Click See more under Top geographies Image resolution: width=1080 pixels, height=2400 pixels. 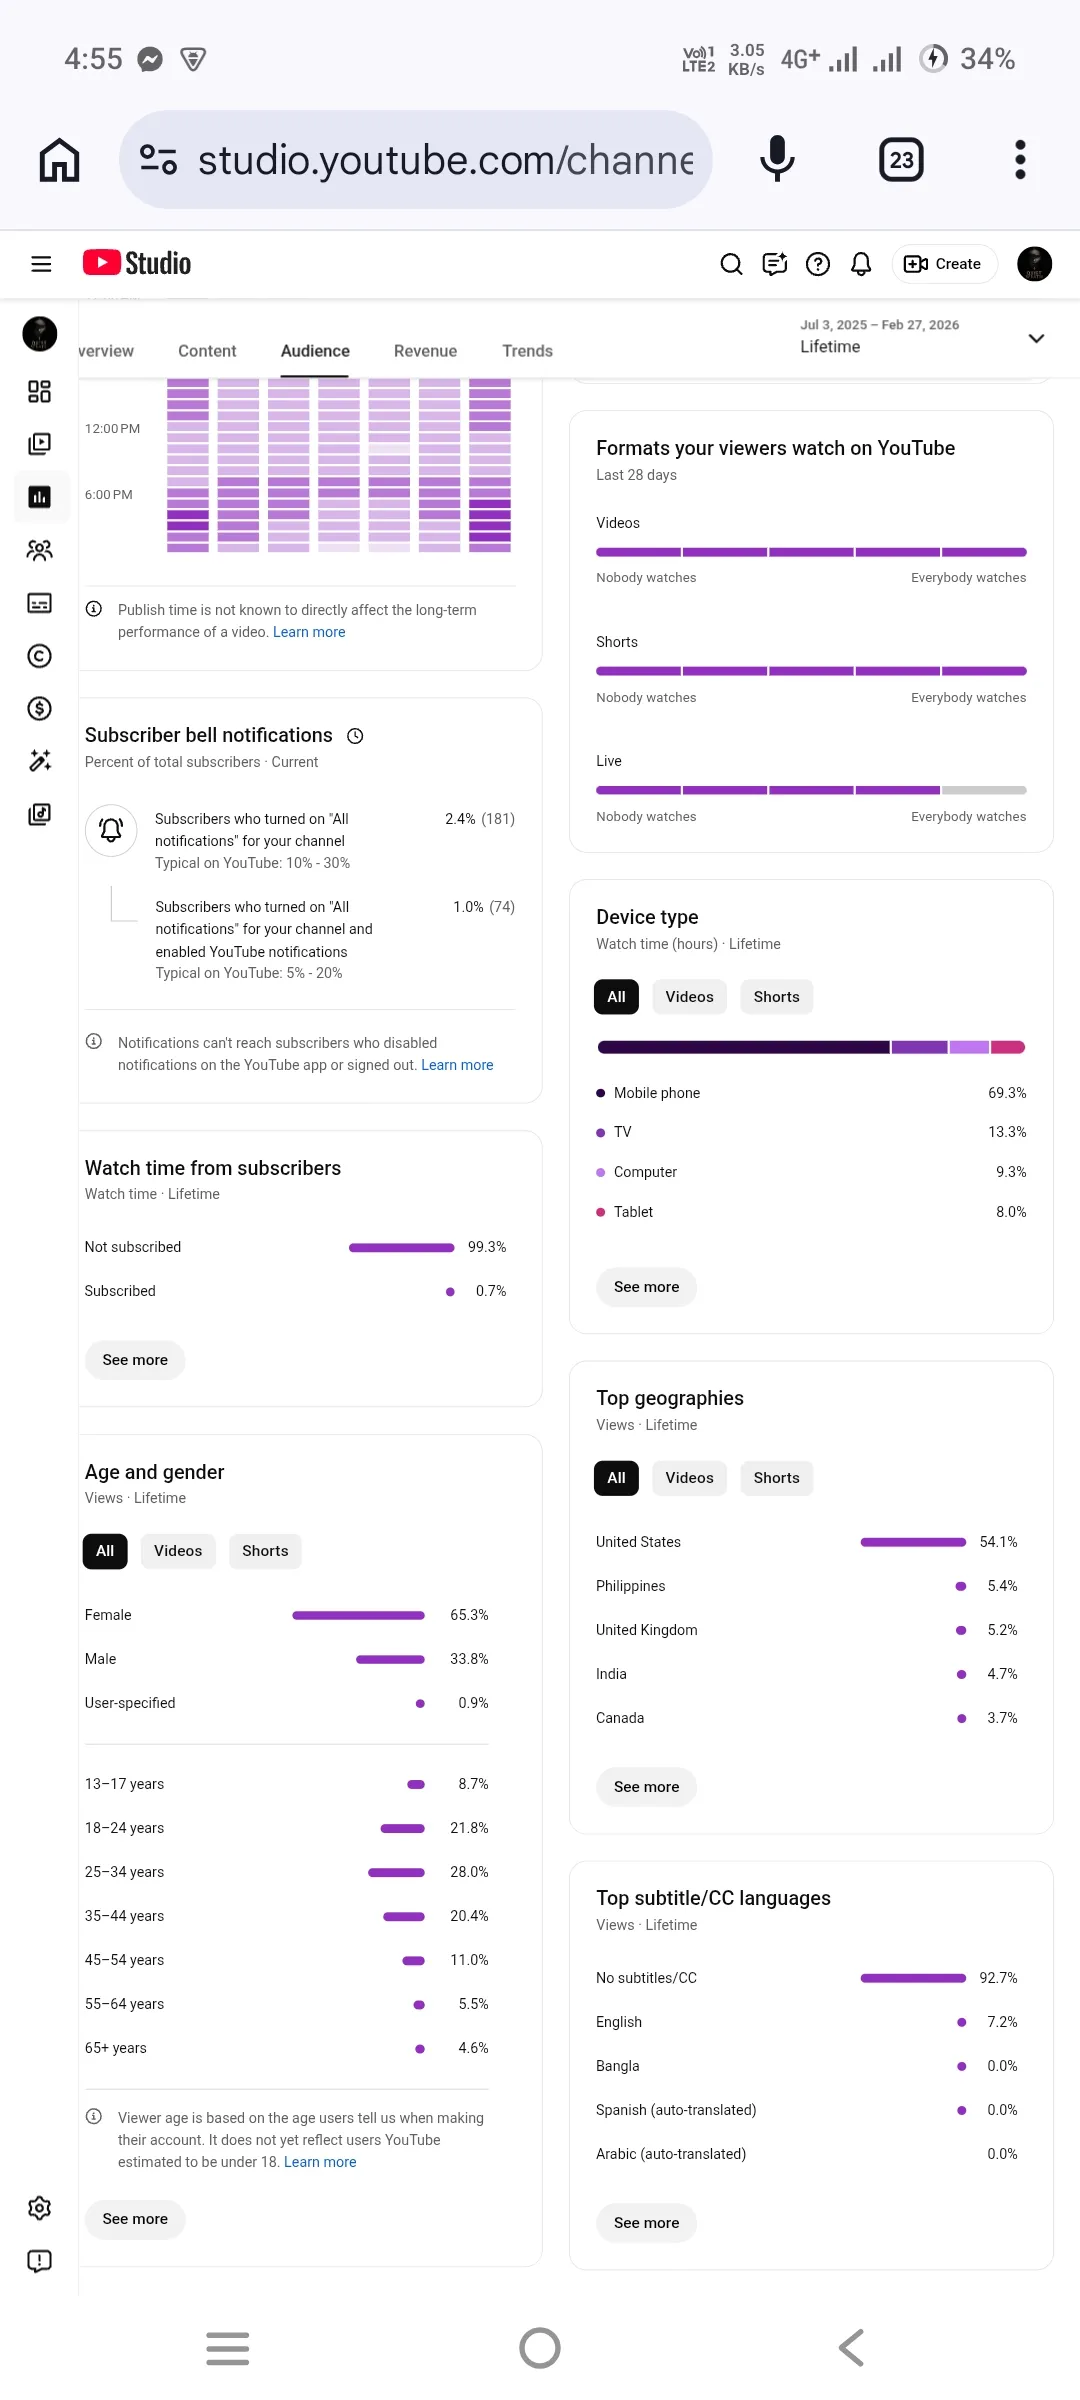[x=647, y=1787]
